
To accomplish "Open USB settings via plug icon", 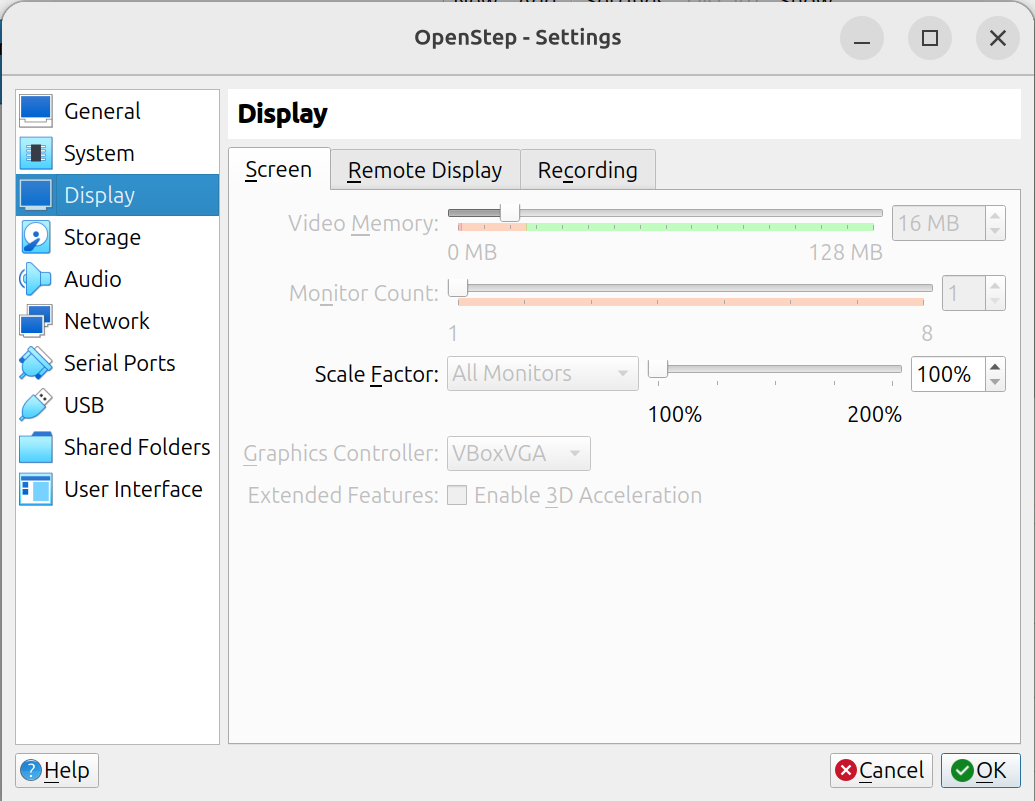I will 36,405.
